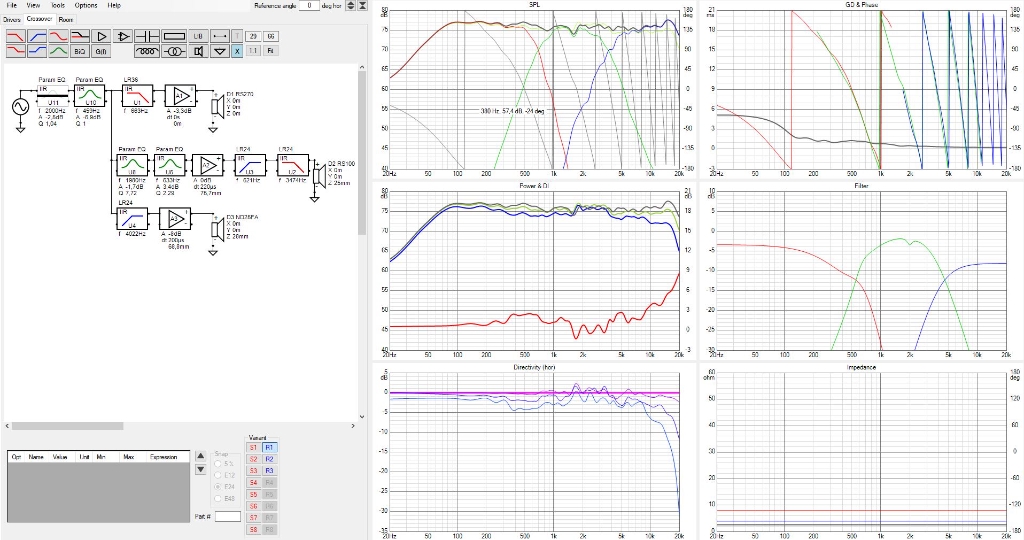Screen dimensions: 1024x540
Task: Open the Options menu
Action: click(x=86, y=5)
